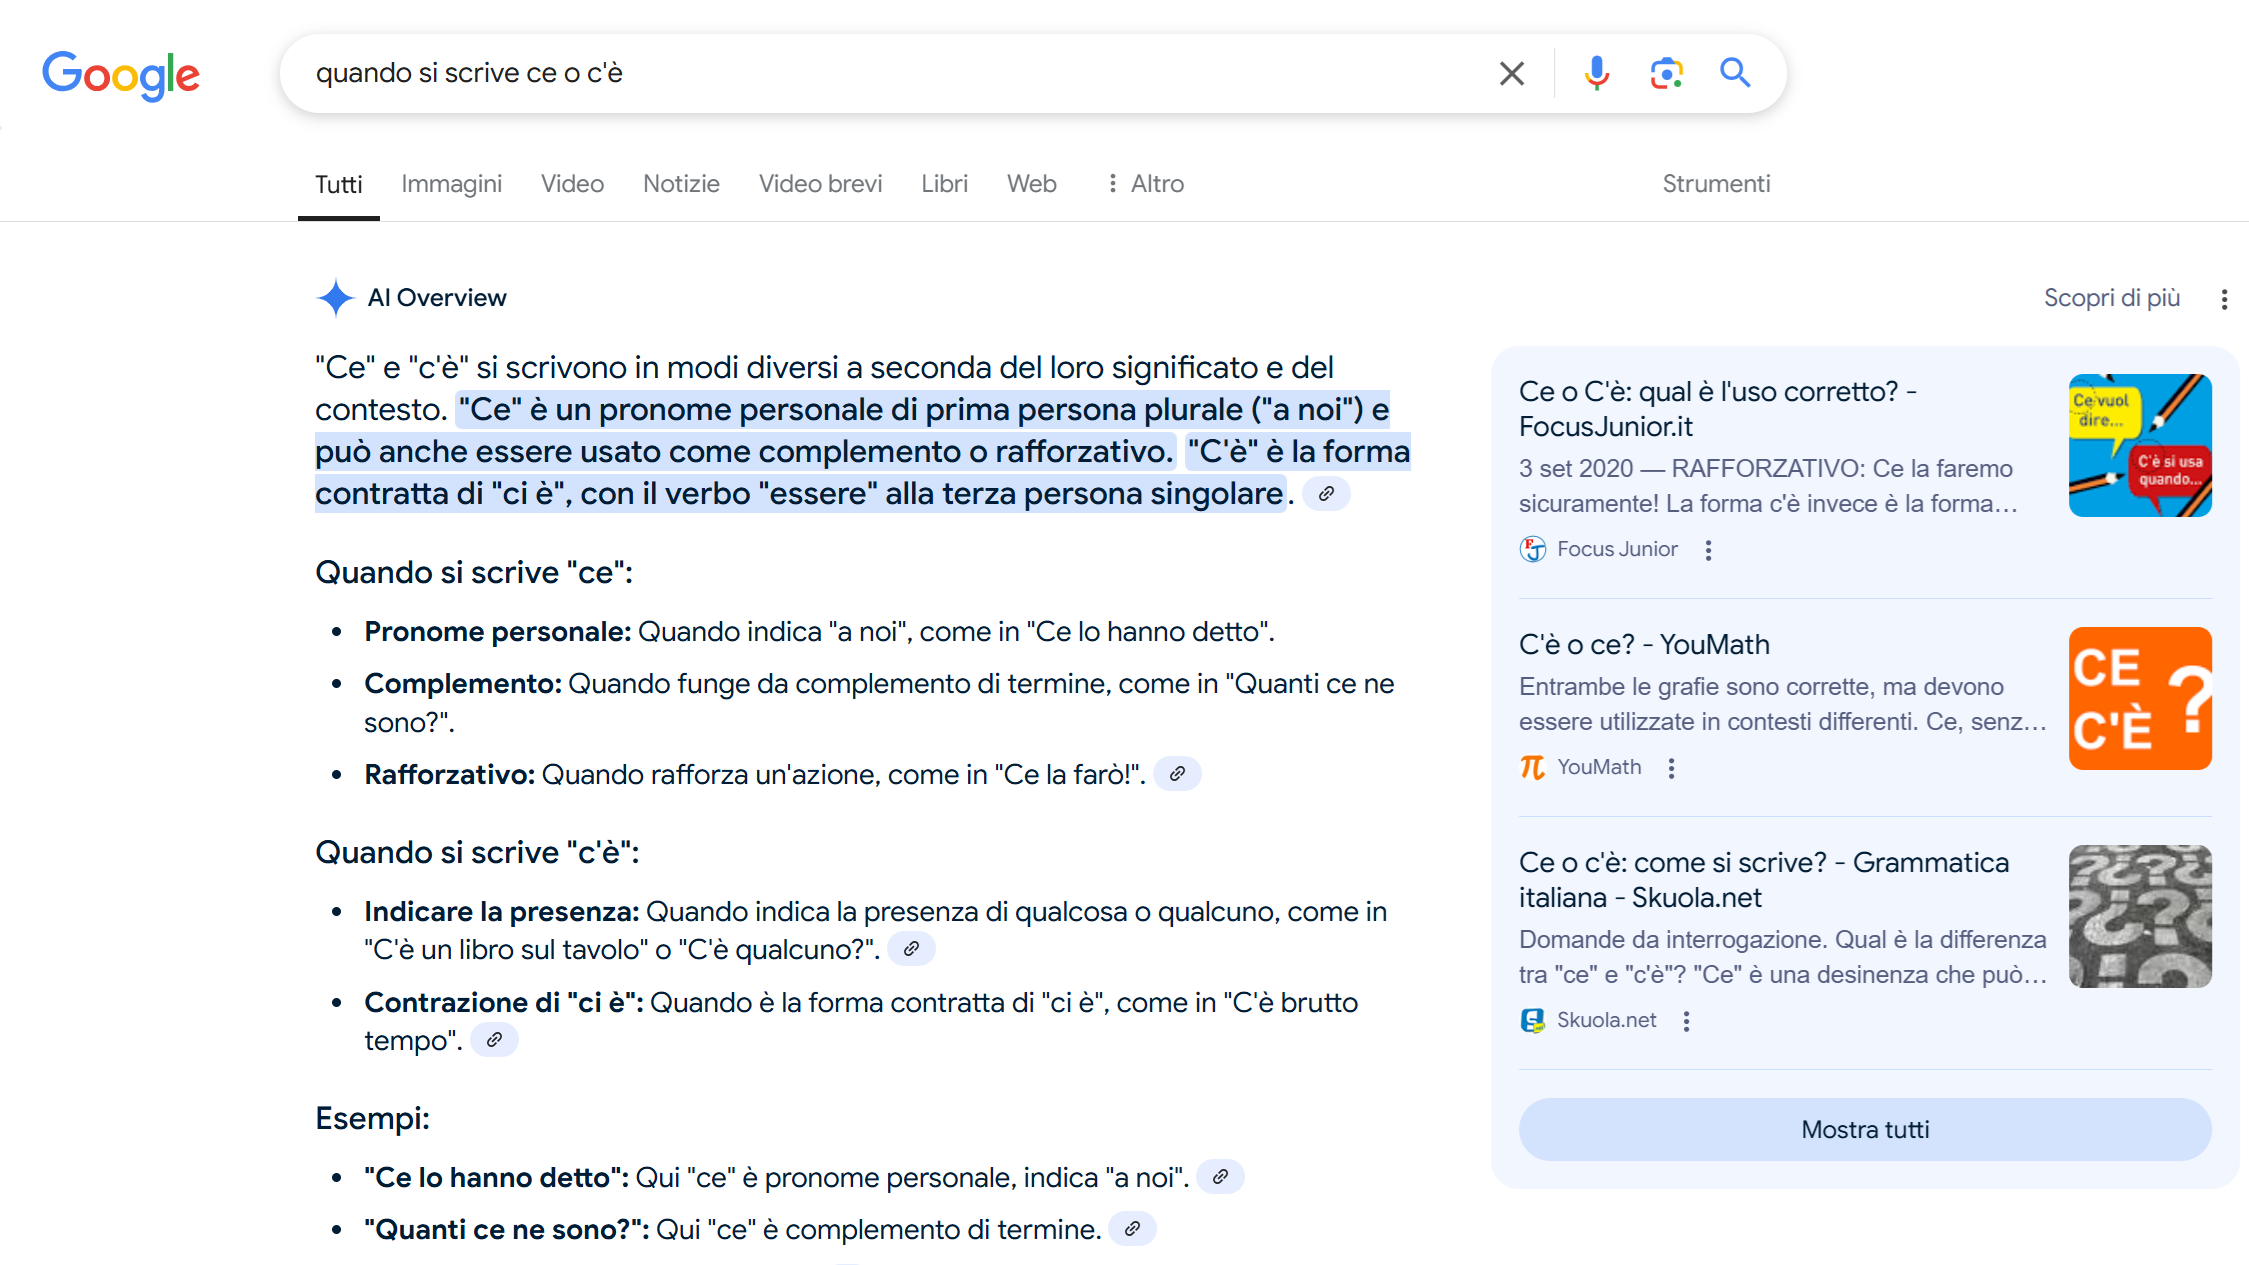
Task: Open AI Overview three-dot options menu
Action: pyautogui.click(x=2224, y=299)
